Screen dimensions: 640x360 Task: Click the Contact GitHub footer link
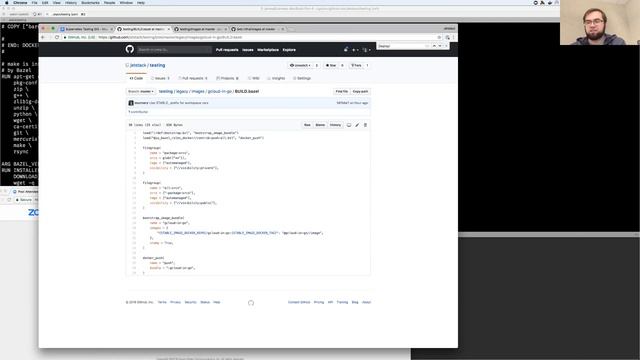[299, 302]
